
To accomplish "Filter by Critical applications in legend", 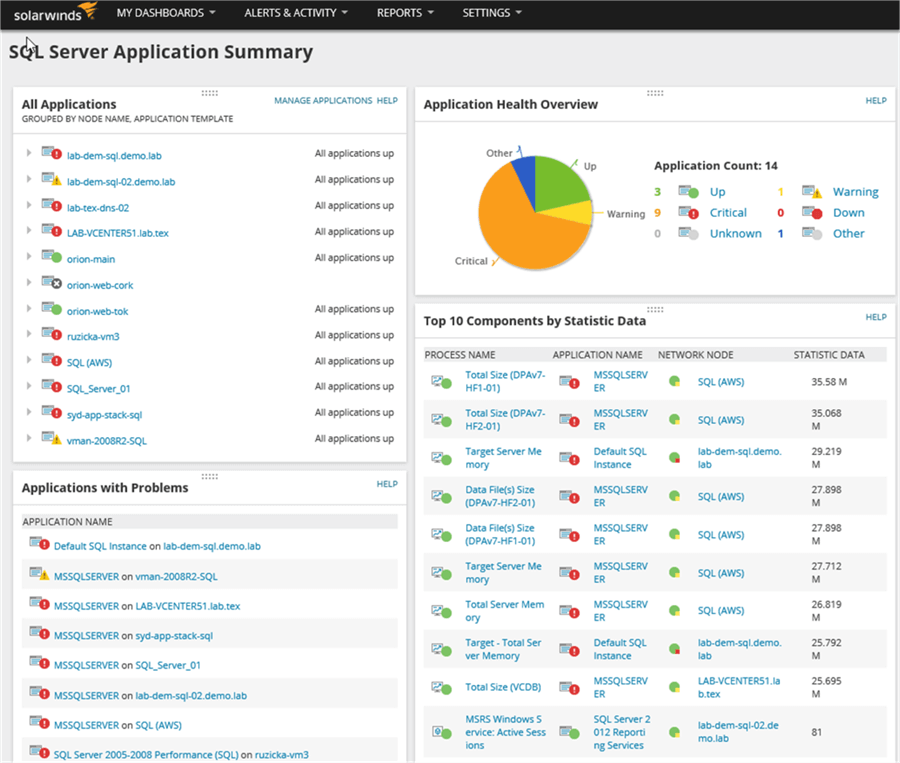I will [728, 212].
